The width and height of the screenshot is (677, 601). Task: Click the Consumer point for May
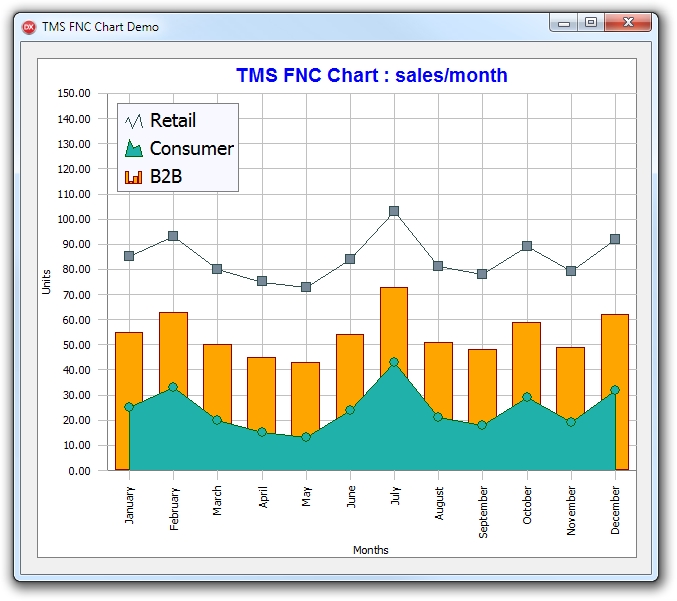(x=306, y=437)
